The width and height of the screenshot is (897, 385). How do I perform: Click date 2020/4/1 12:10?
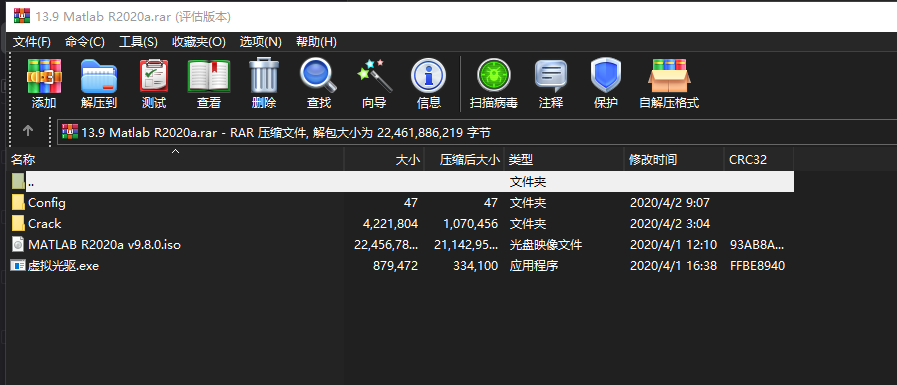[673, 245]
